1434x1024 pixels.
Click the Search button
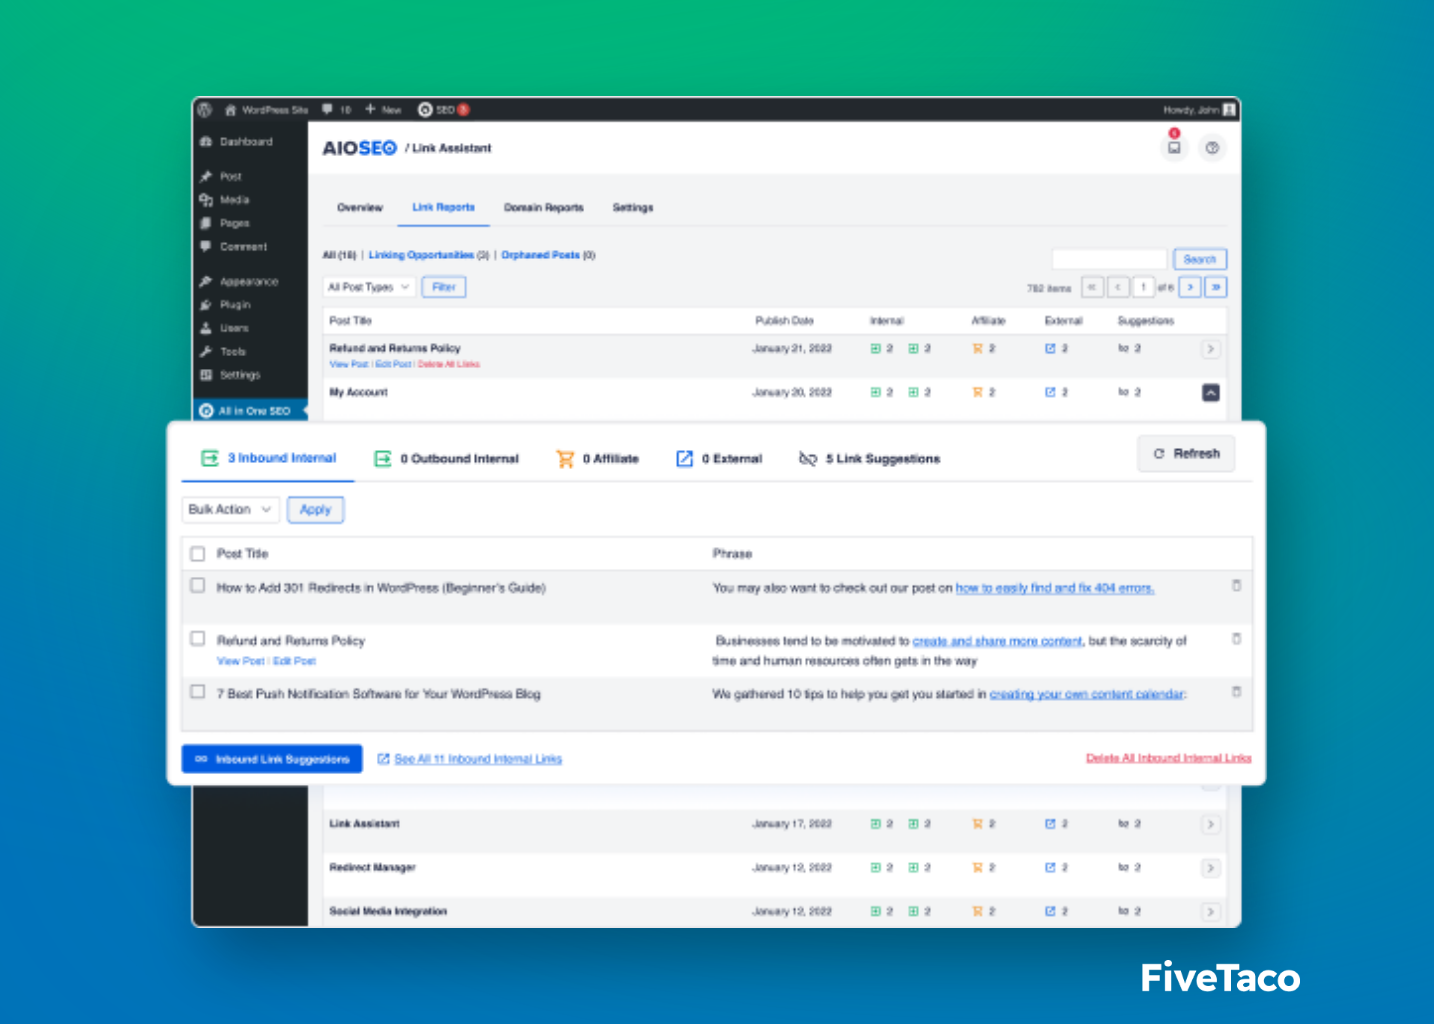[1200, 259]
